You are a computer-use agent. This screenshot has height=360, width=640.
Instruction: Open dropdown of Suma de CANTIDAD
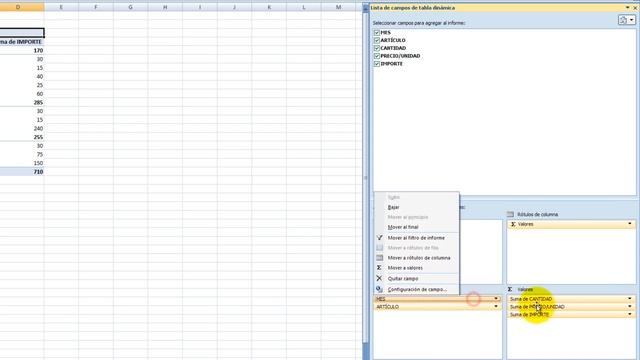tap(630, 299)
